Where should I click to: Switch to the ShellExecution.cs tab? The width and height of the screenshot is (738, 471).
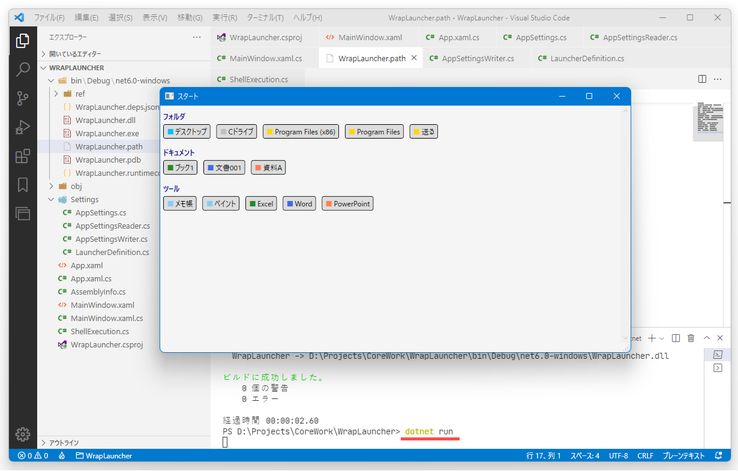(258, 79)
